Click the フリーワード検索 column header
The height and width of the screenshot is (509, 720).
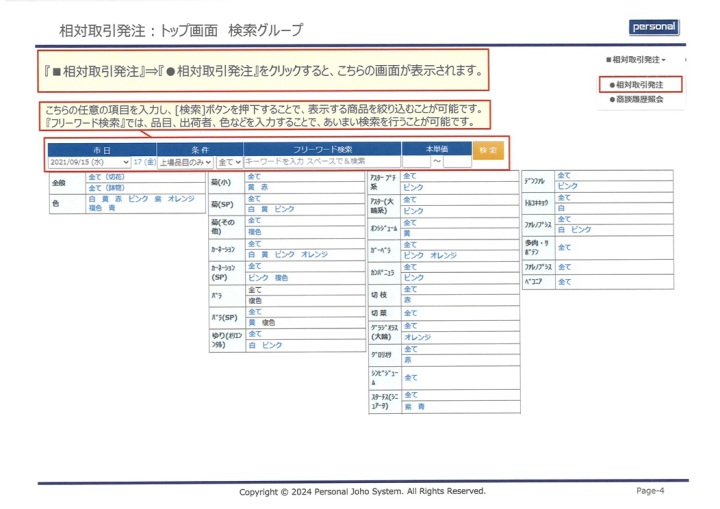[322, 149]
